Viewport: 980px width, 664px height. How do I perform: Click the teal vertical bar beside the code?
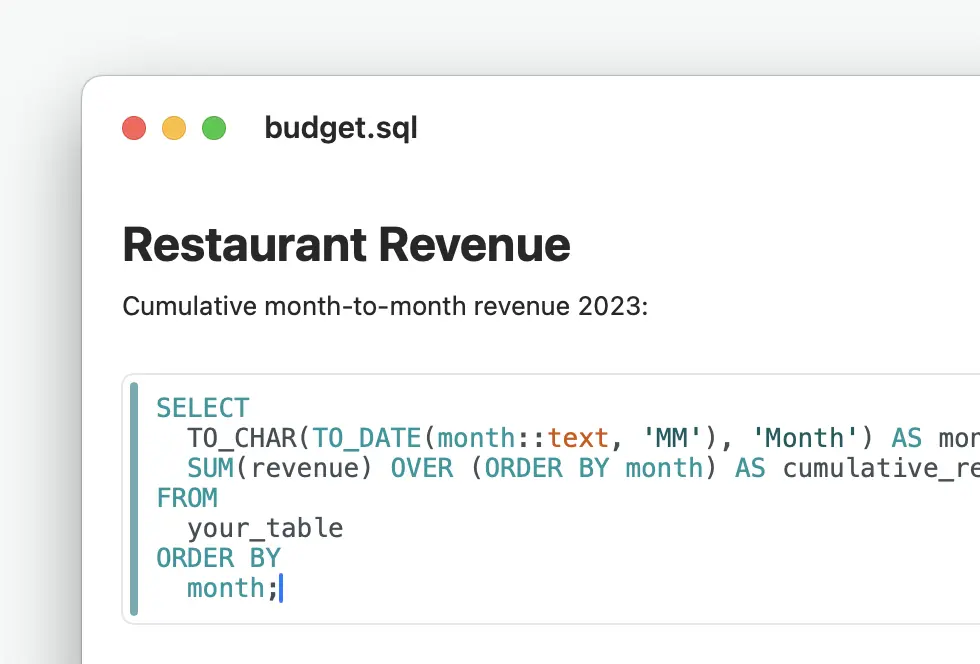tap(134, 498)
